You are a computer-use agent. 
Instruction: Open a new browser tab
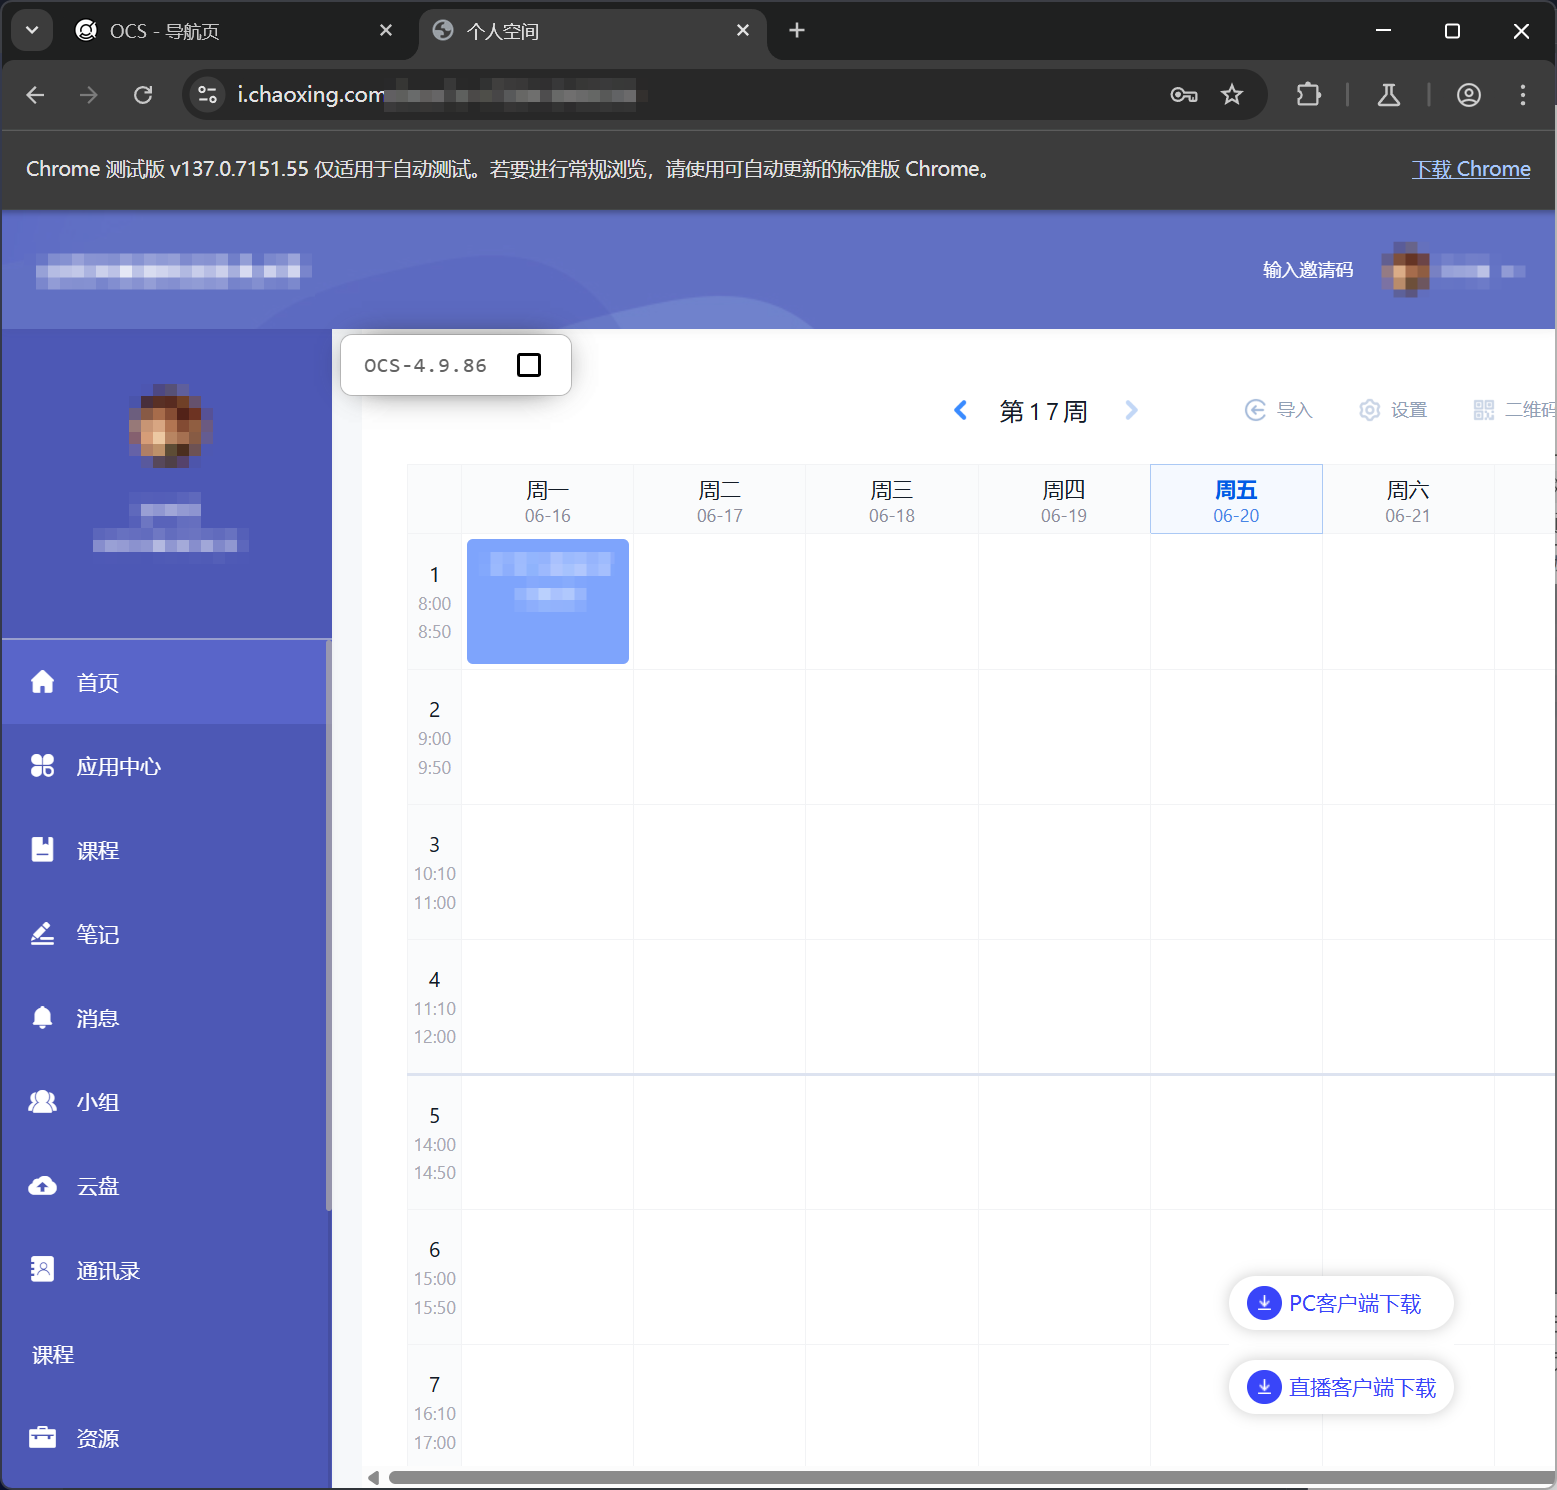tap(797, 31)
